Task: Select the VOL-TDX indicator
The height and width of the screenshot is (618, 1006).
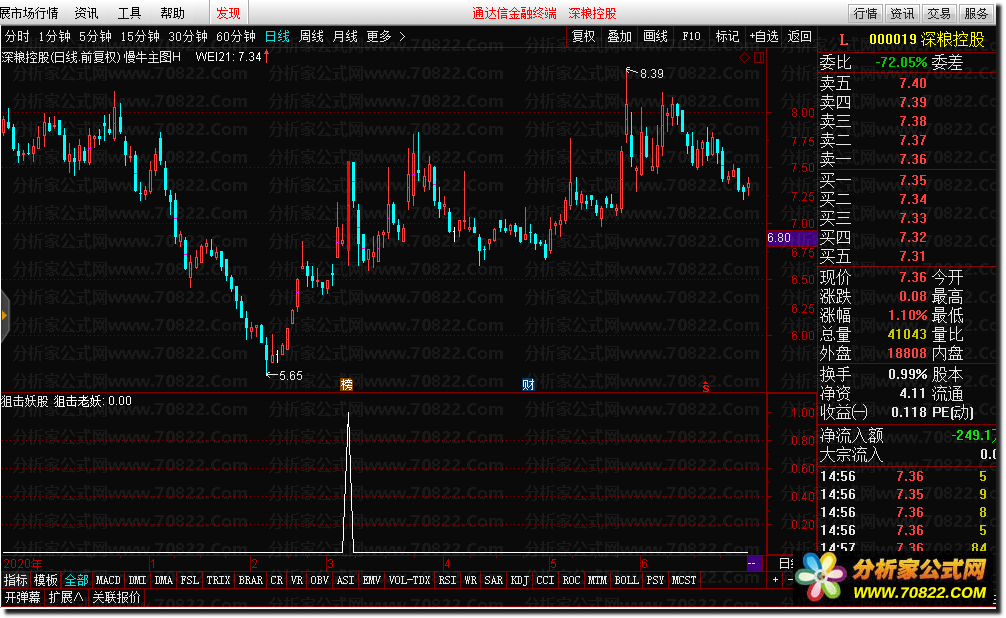Action: click(409, 580)
